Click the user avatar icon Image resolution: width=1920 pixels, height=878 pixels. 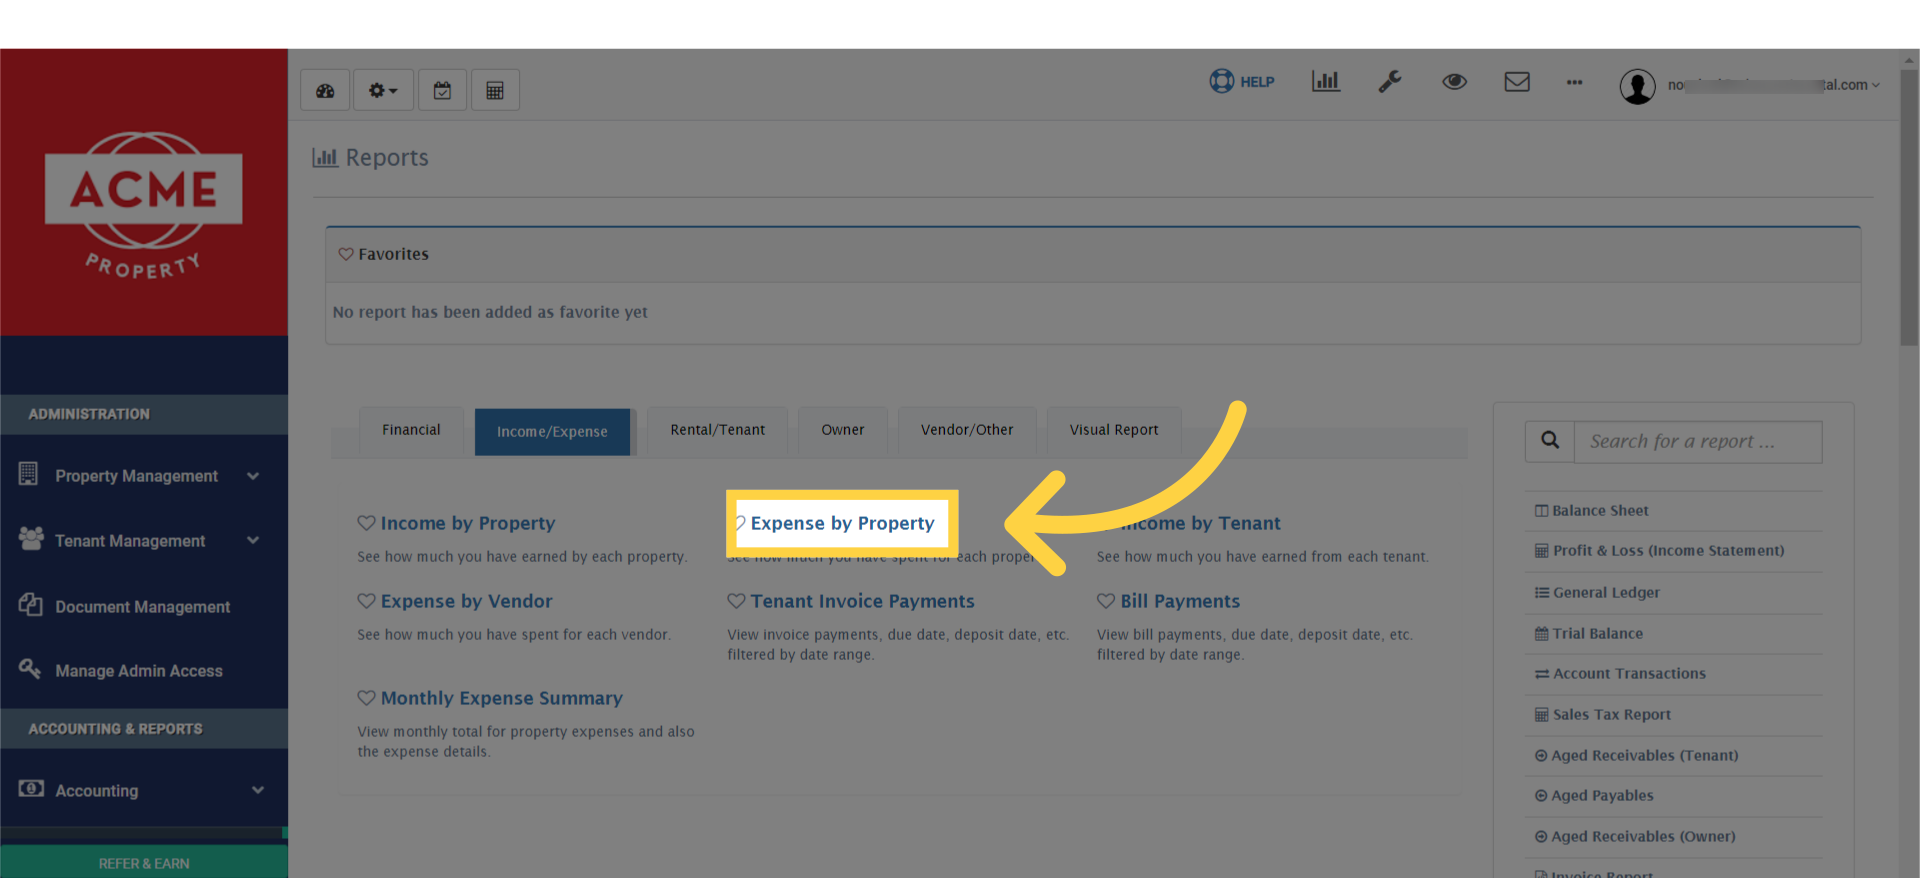click(1637, 86)
